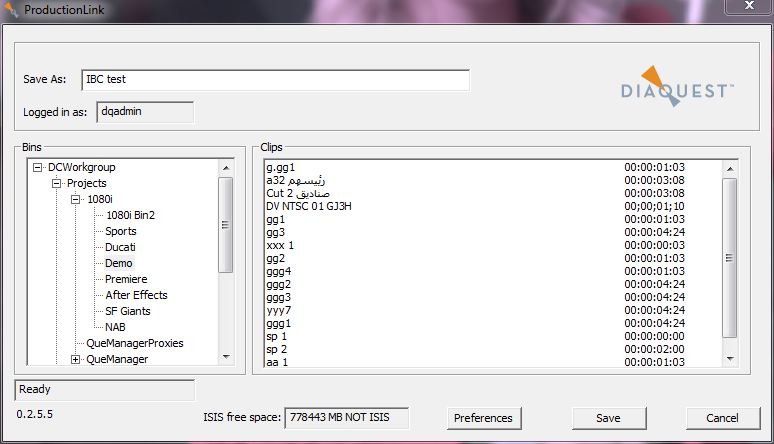Click the Bins scrollbar thumb
The width and height of the screenshot is (774, 444).
pos(226,225)
